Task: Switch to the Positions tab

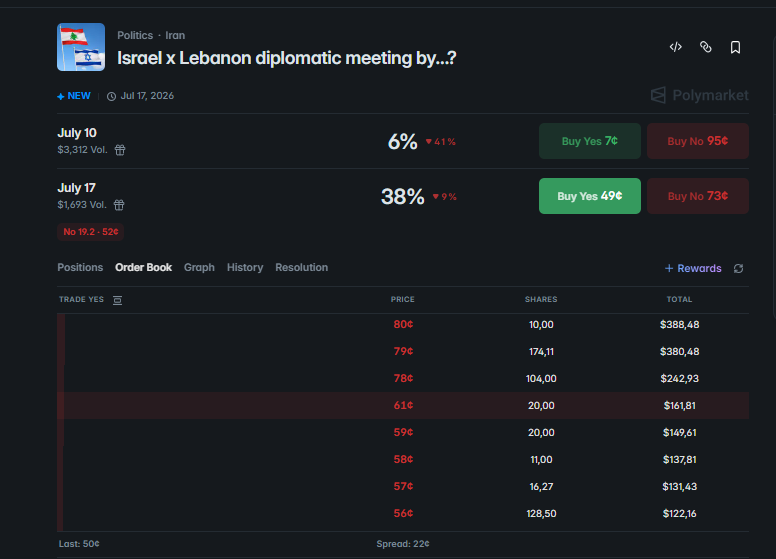Action: click(80, 267)
